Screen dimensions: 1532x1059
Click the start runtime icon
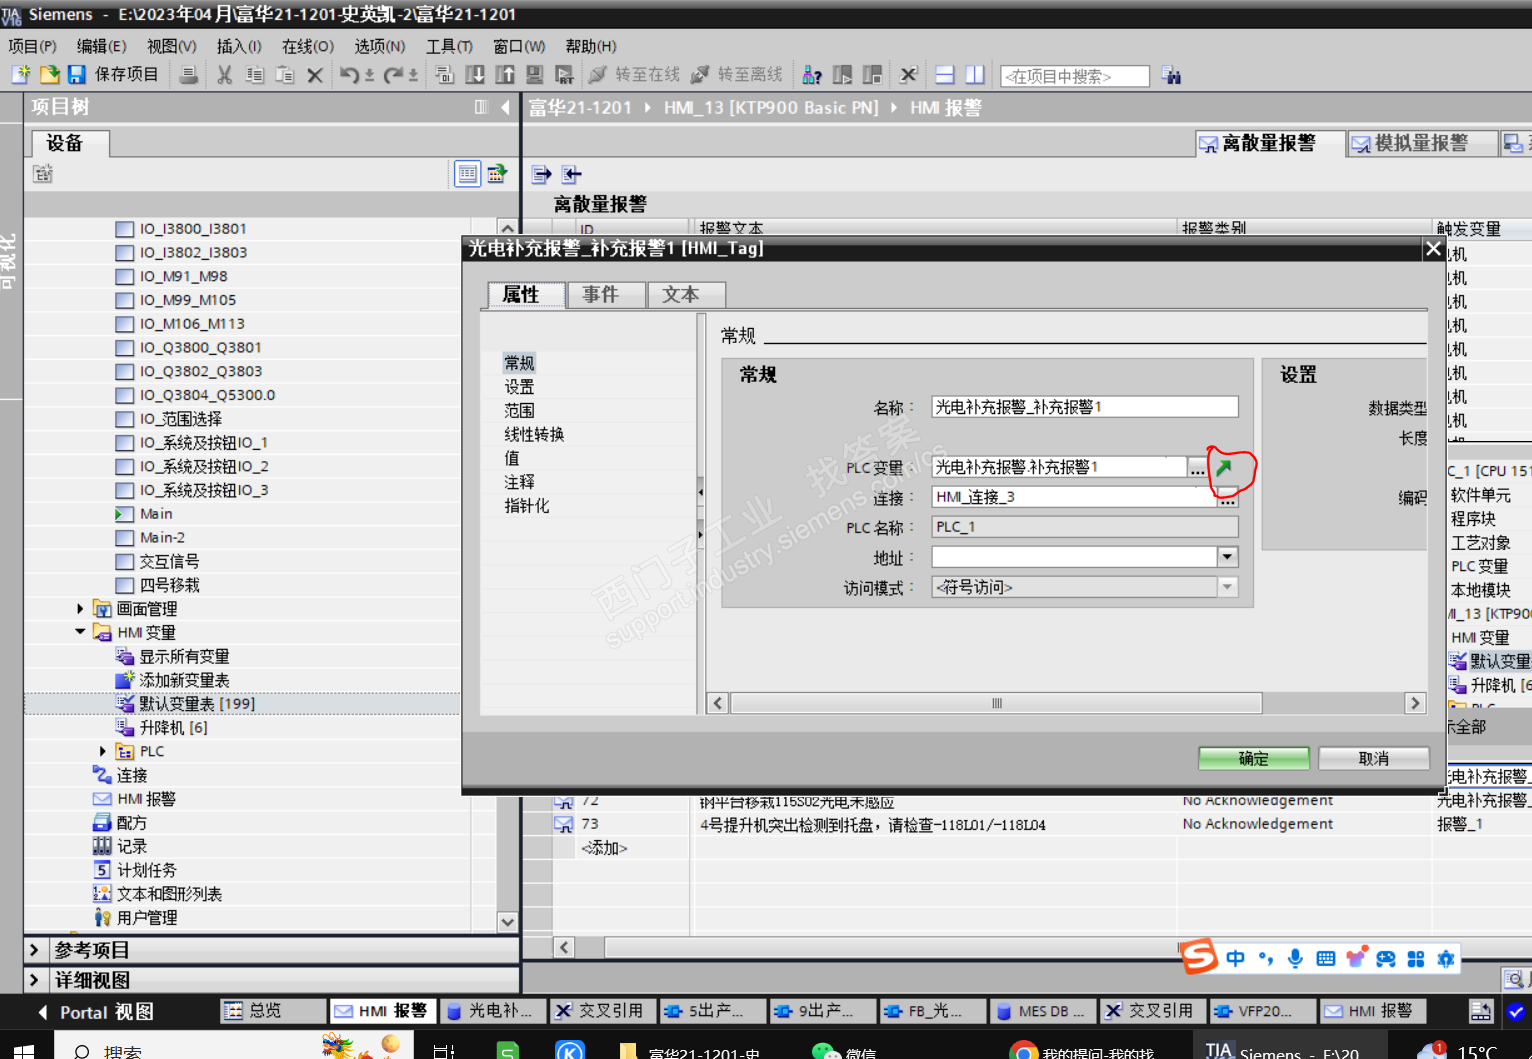pyautogui.click(x=565, y=75)
